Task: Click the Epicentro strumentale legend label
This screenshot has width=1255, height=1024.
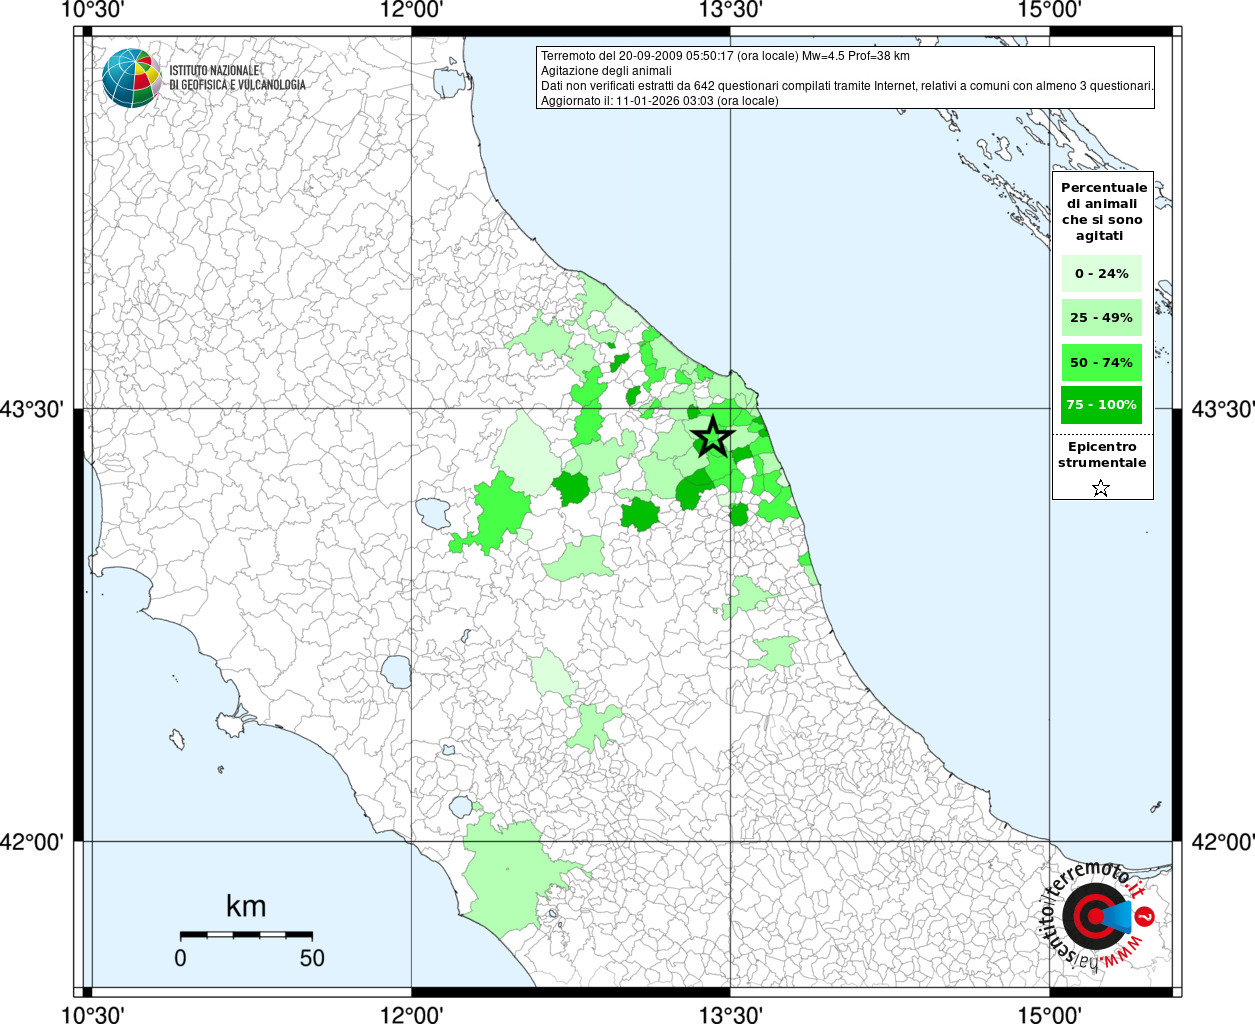Action: (1102, 455)
